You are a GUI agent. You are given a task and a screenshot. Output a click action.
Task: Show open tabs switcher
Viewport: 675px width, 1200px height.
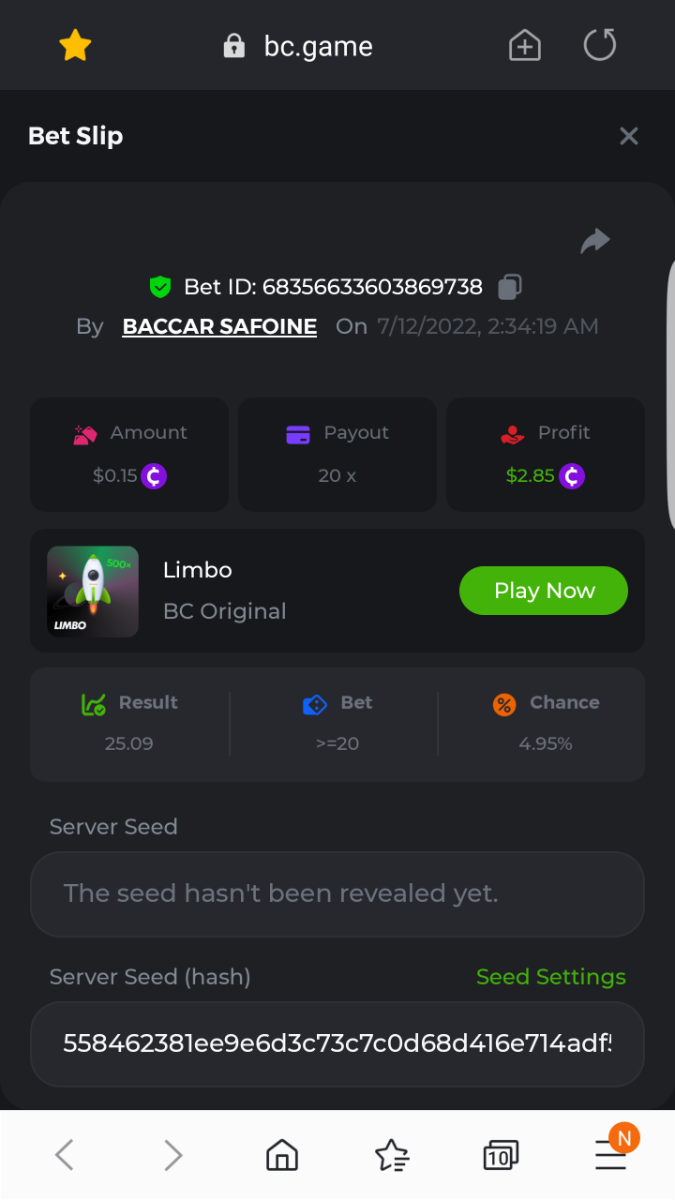pos(500,1156)
